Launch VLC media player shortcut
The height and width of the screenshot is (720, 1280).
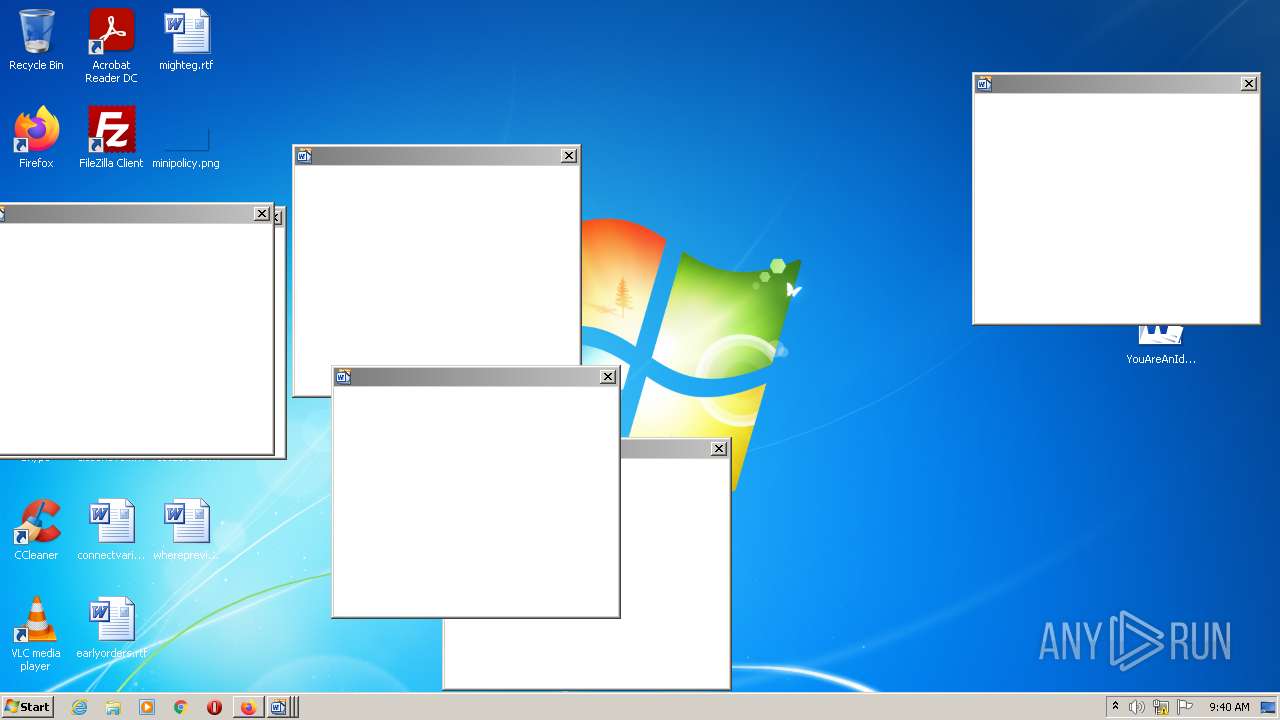(x=36, y=634)
